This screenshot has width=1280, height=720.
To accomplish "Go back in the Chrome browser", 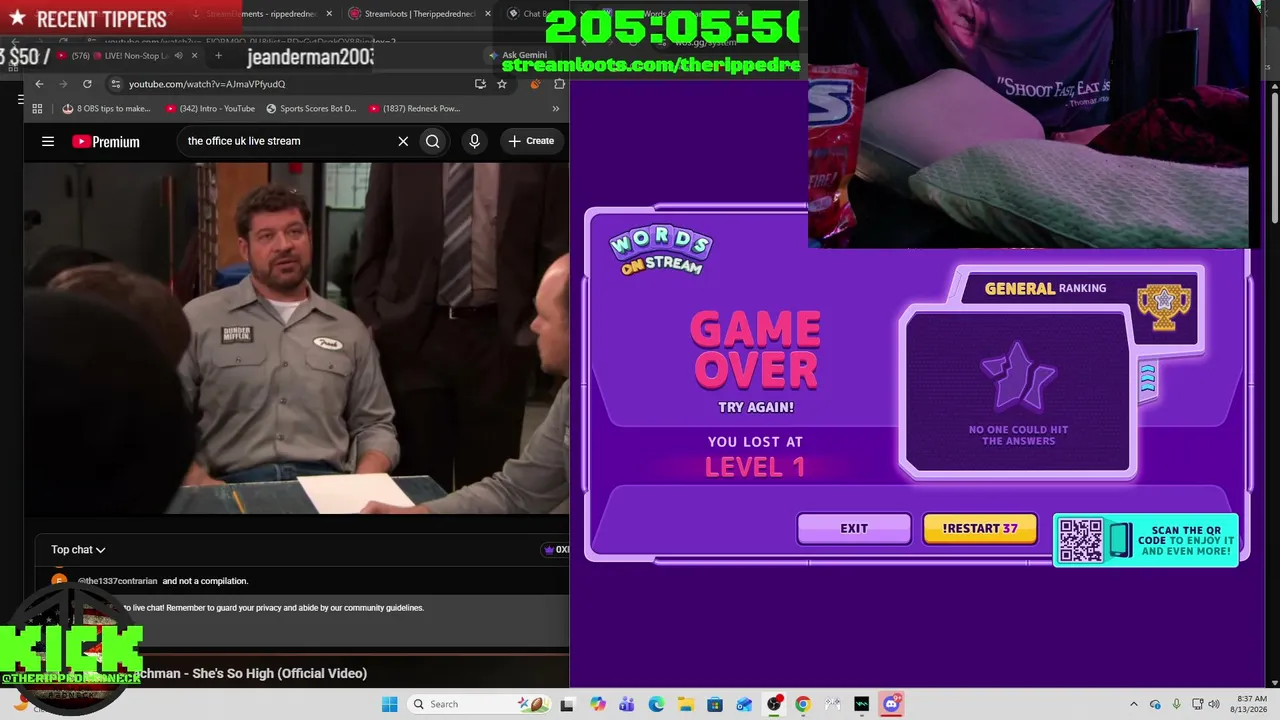I will click(39, 84).
